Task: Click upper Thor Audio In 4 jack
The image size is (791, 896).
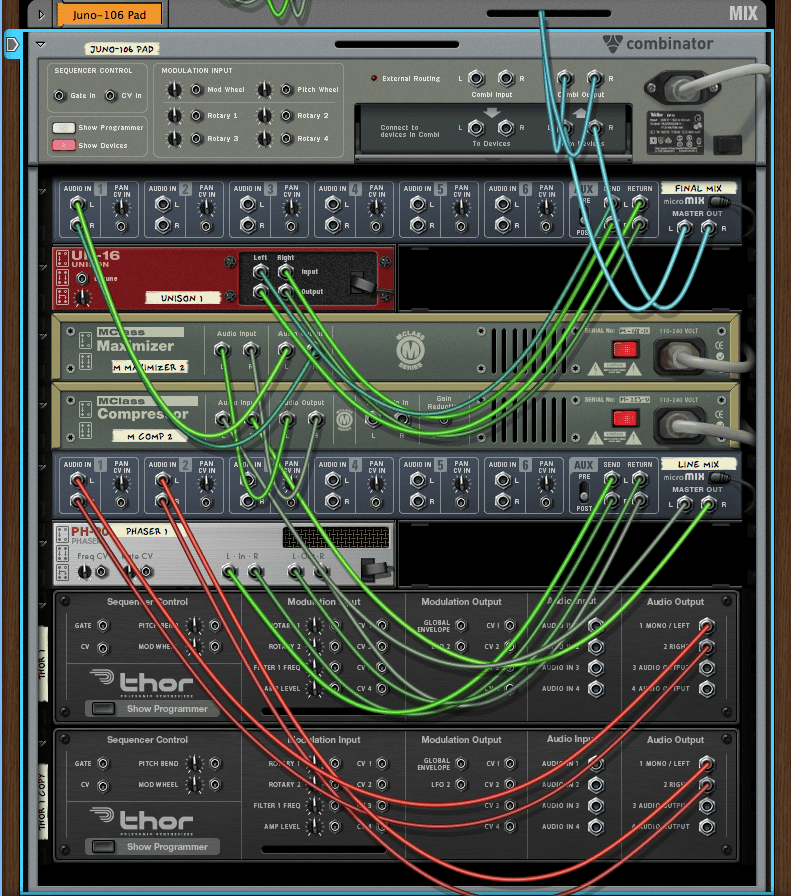Action: pos(596,689)
